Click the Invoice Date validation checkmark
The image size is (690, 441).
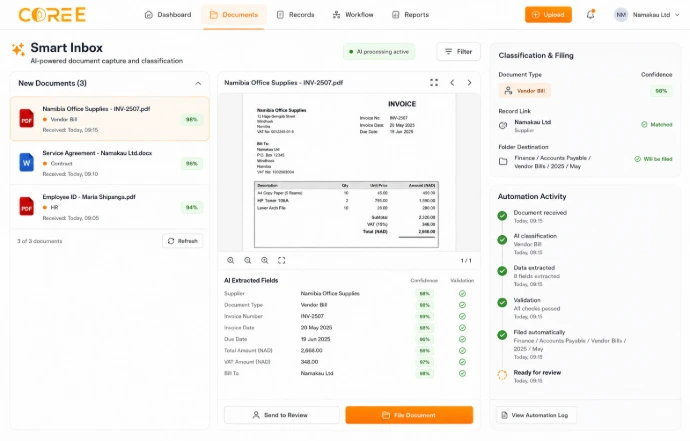coord(462,327)
